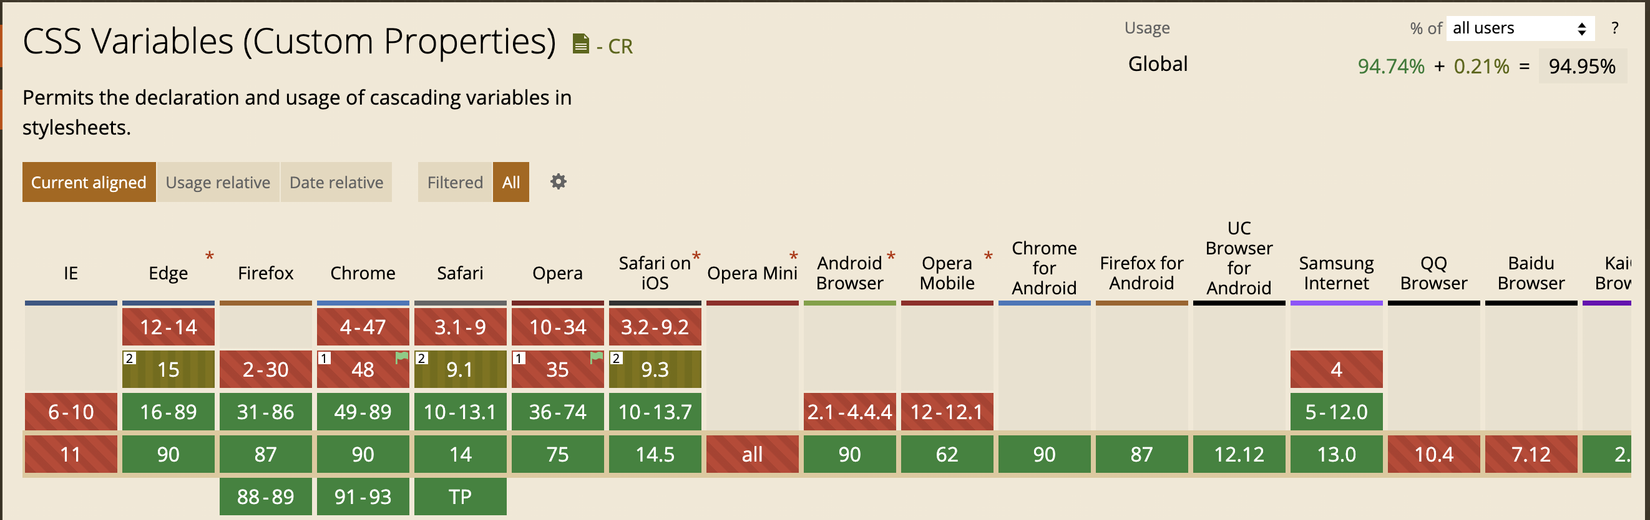
Task: Select the Filtered browsers toggle
Action: 455,182
